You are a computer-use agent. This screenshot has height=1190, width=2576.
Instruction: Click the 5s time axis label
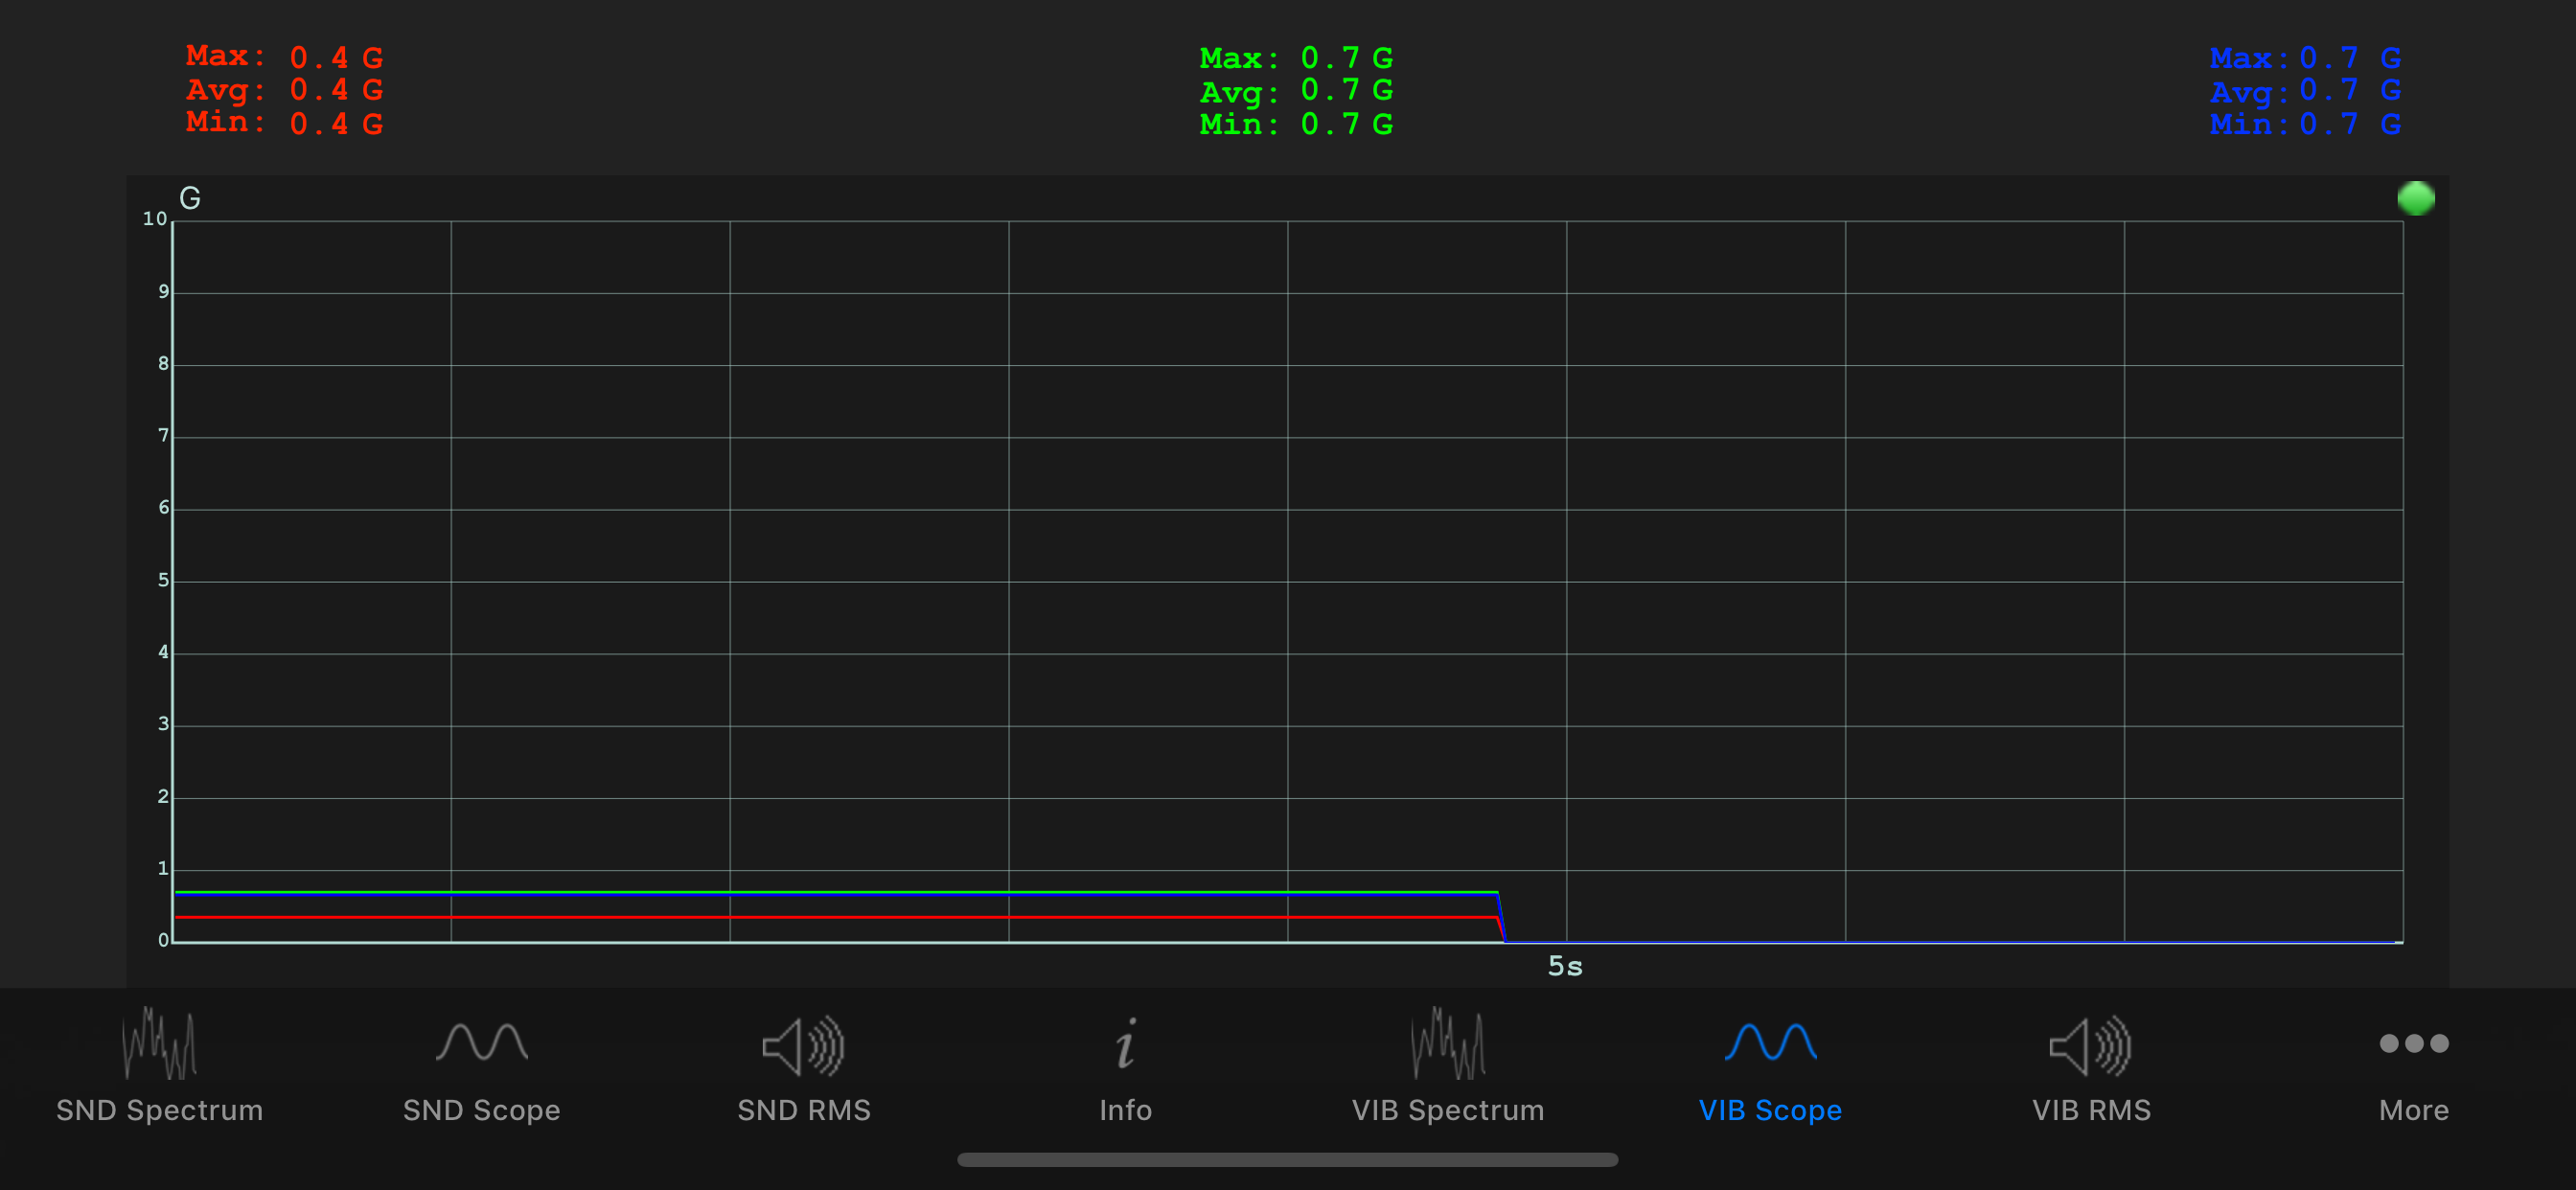tap(1565, 966)
